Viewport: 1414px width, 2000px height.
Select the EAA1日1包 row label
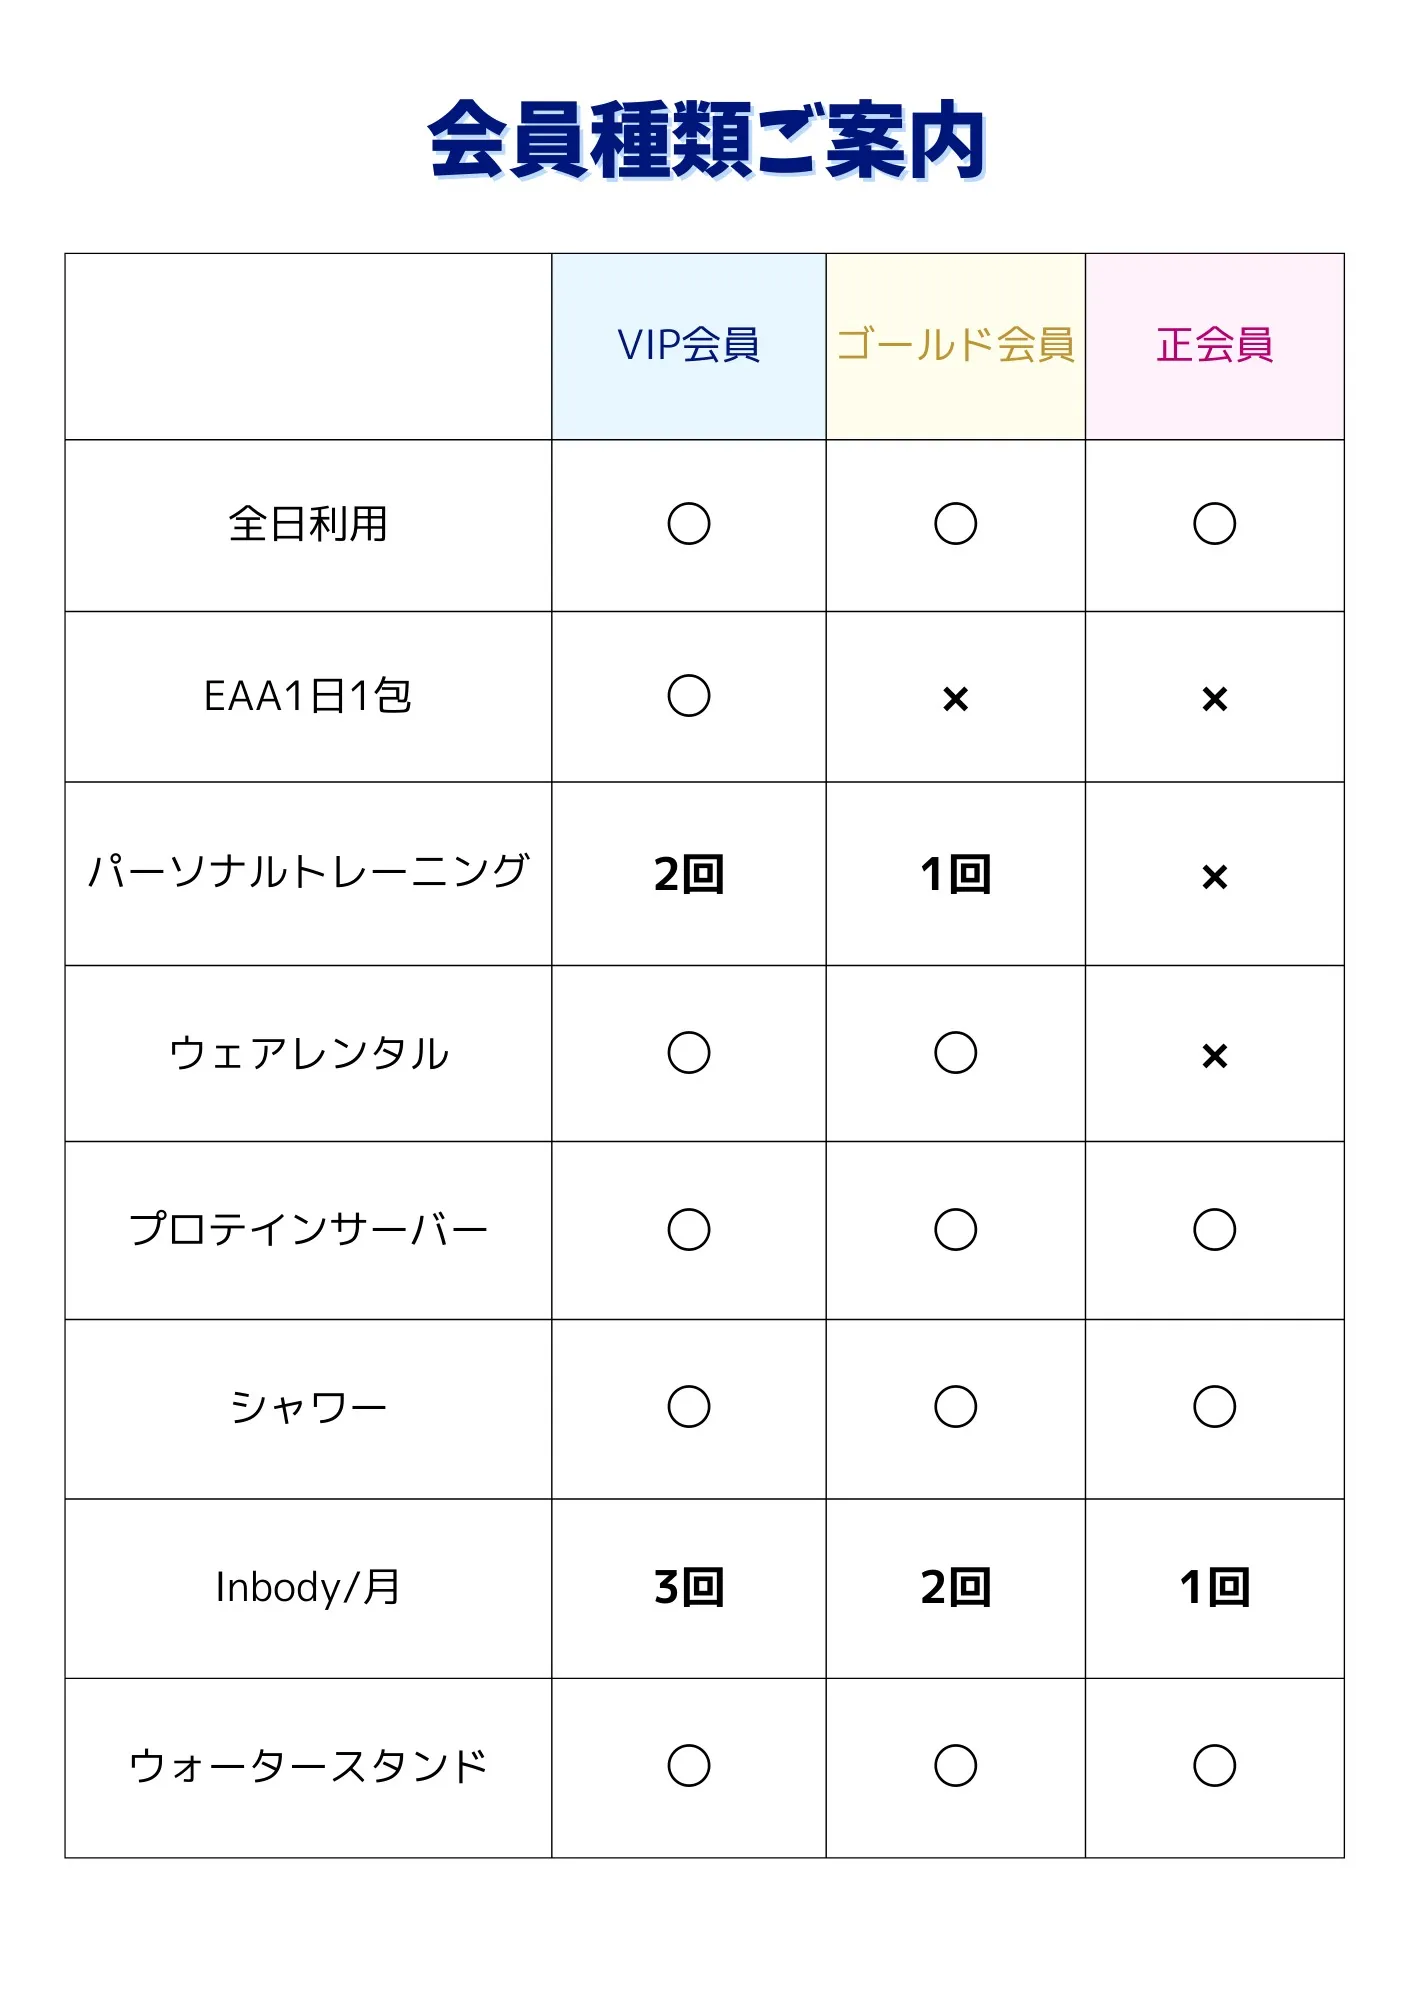pyautogui.click(x=308, y=696)
